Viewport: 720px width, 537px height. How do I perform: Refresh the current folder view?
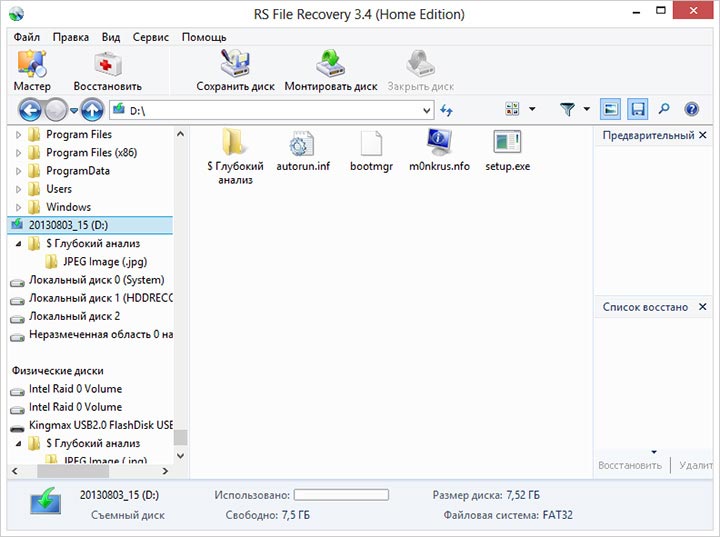click(446, 110)
